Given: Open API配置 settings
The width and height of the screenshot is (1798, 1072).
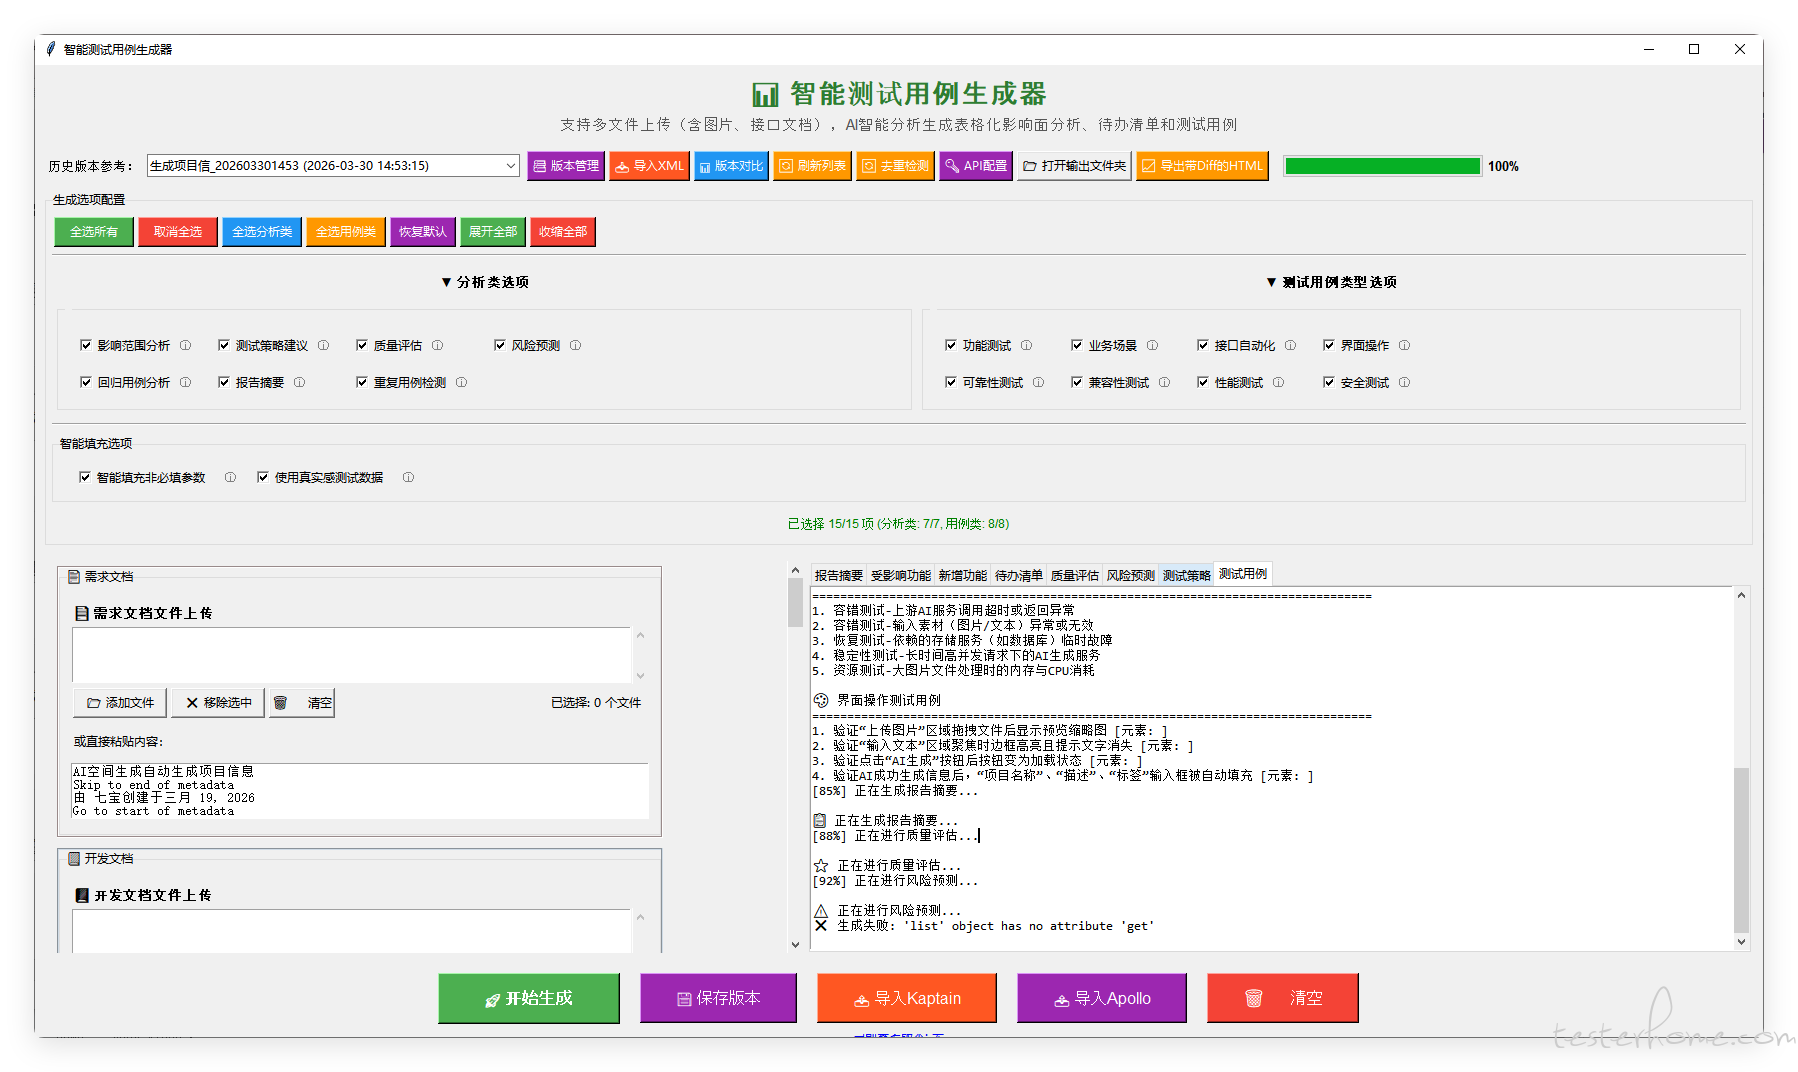Looking at the screenshot, I should pyautogui.click(x=976, y=166).
